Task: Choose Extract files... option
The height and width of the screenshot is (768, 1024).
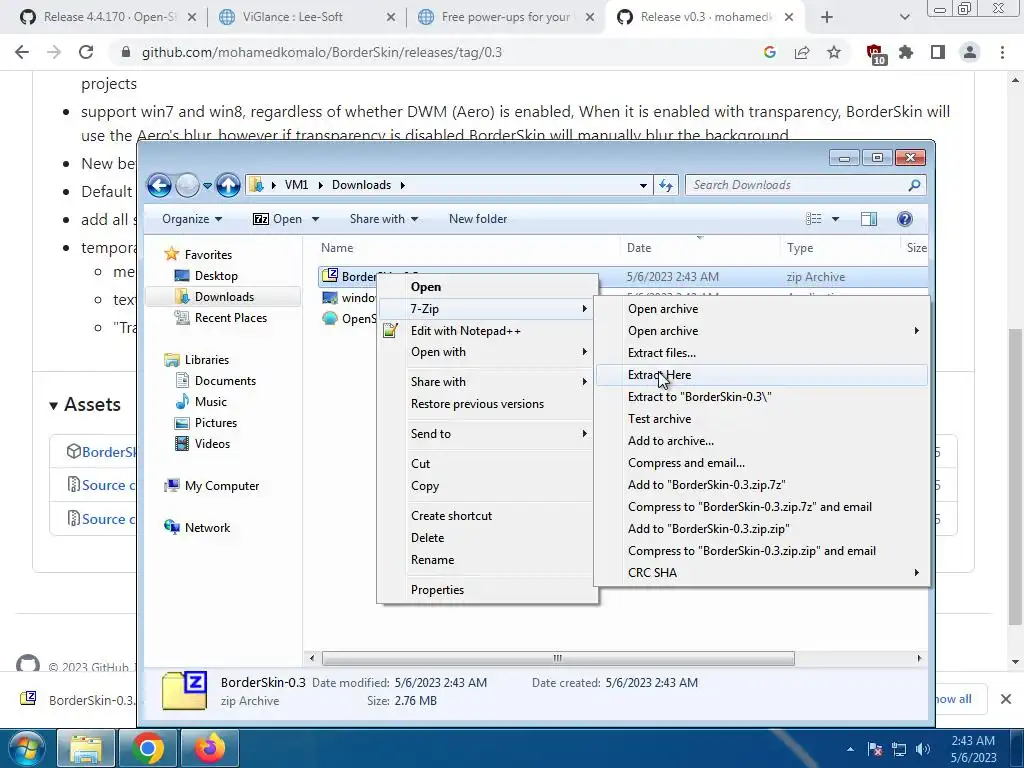Action: 761,353
